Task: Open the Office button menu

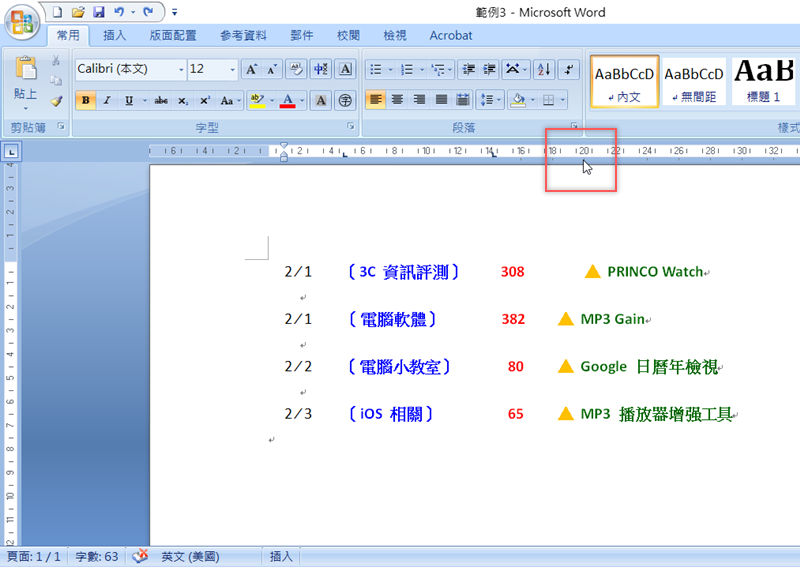Action: (22, 22)
